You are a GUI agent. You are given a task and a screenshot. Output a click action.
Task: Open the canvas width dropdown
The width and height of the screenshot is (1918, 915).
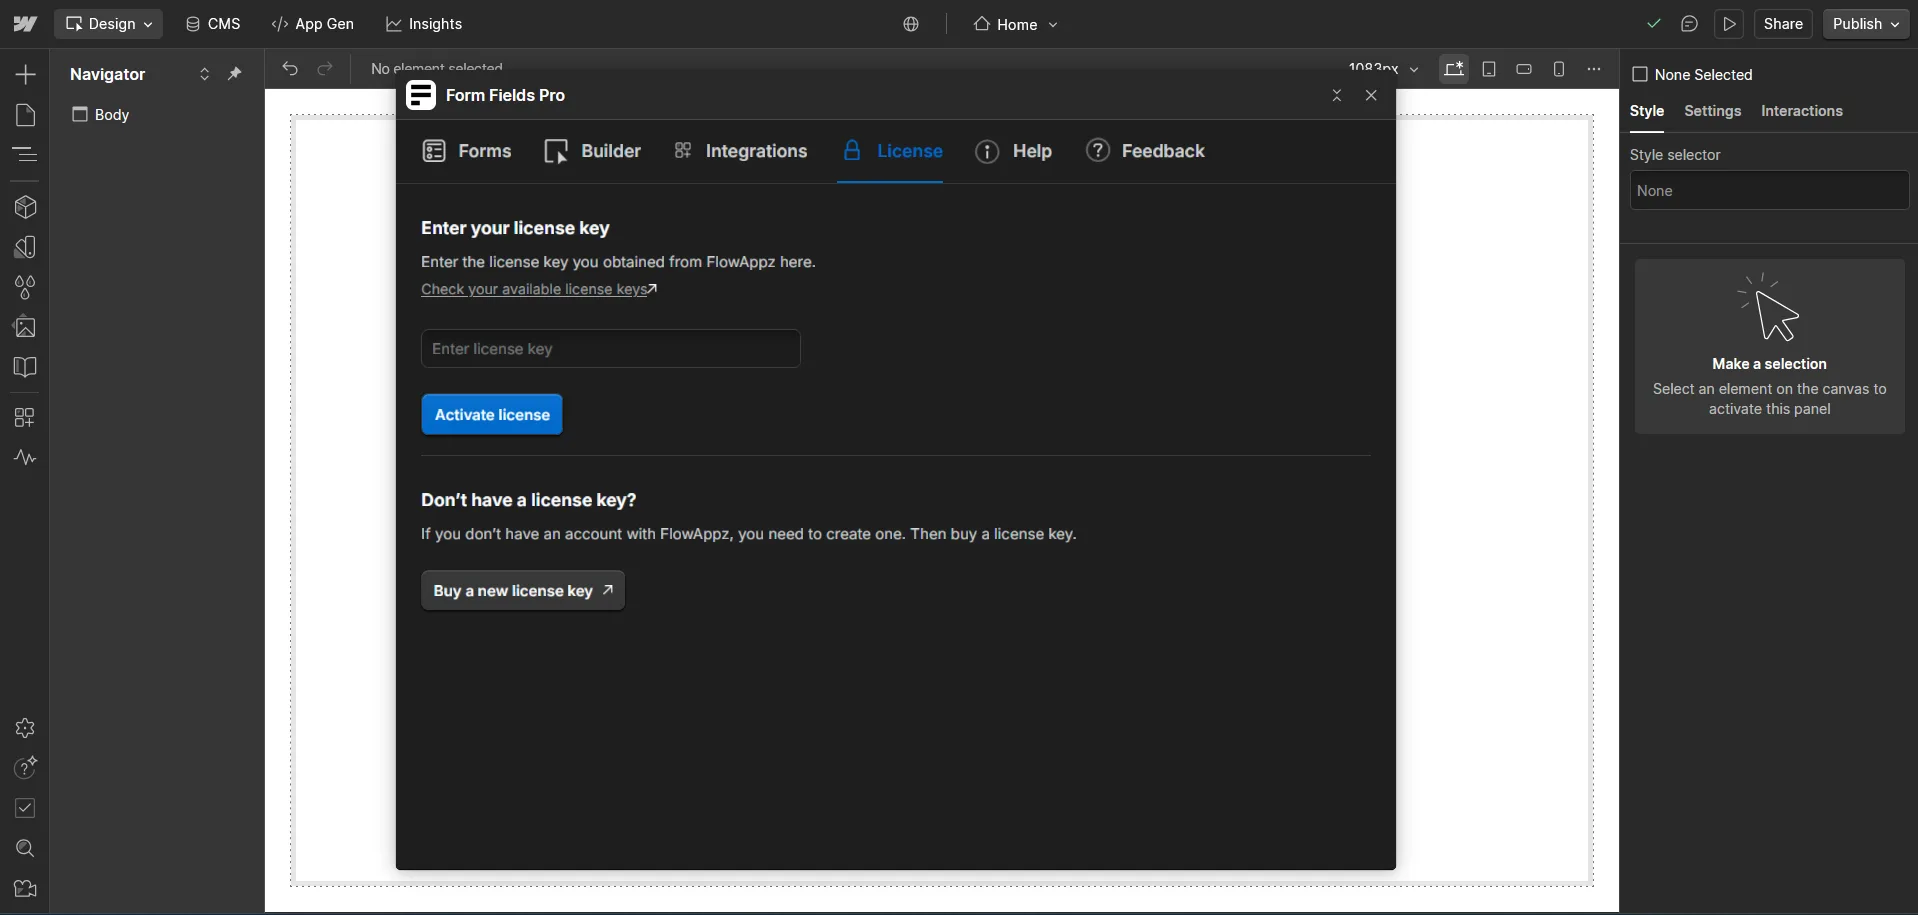pos(1384,69)
